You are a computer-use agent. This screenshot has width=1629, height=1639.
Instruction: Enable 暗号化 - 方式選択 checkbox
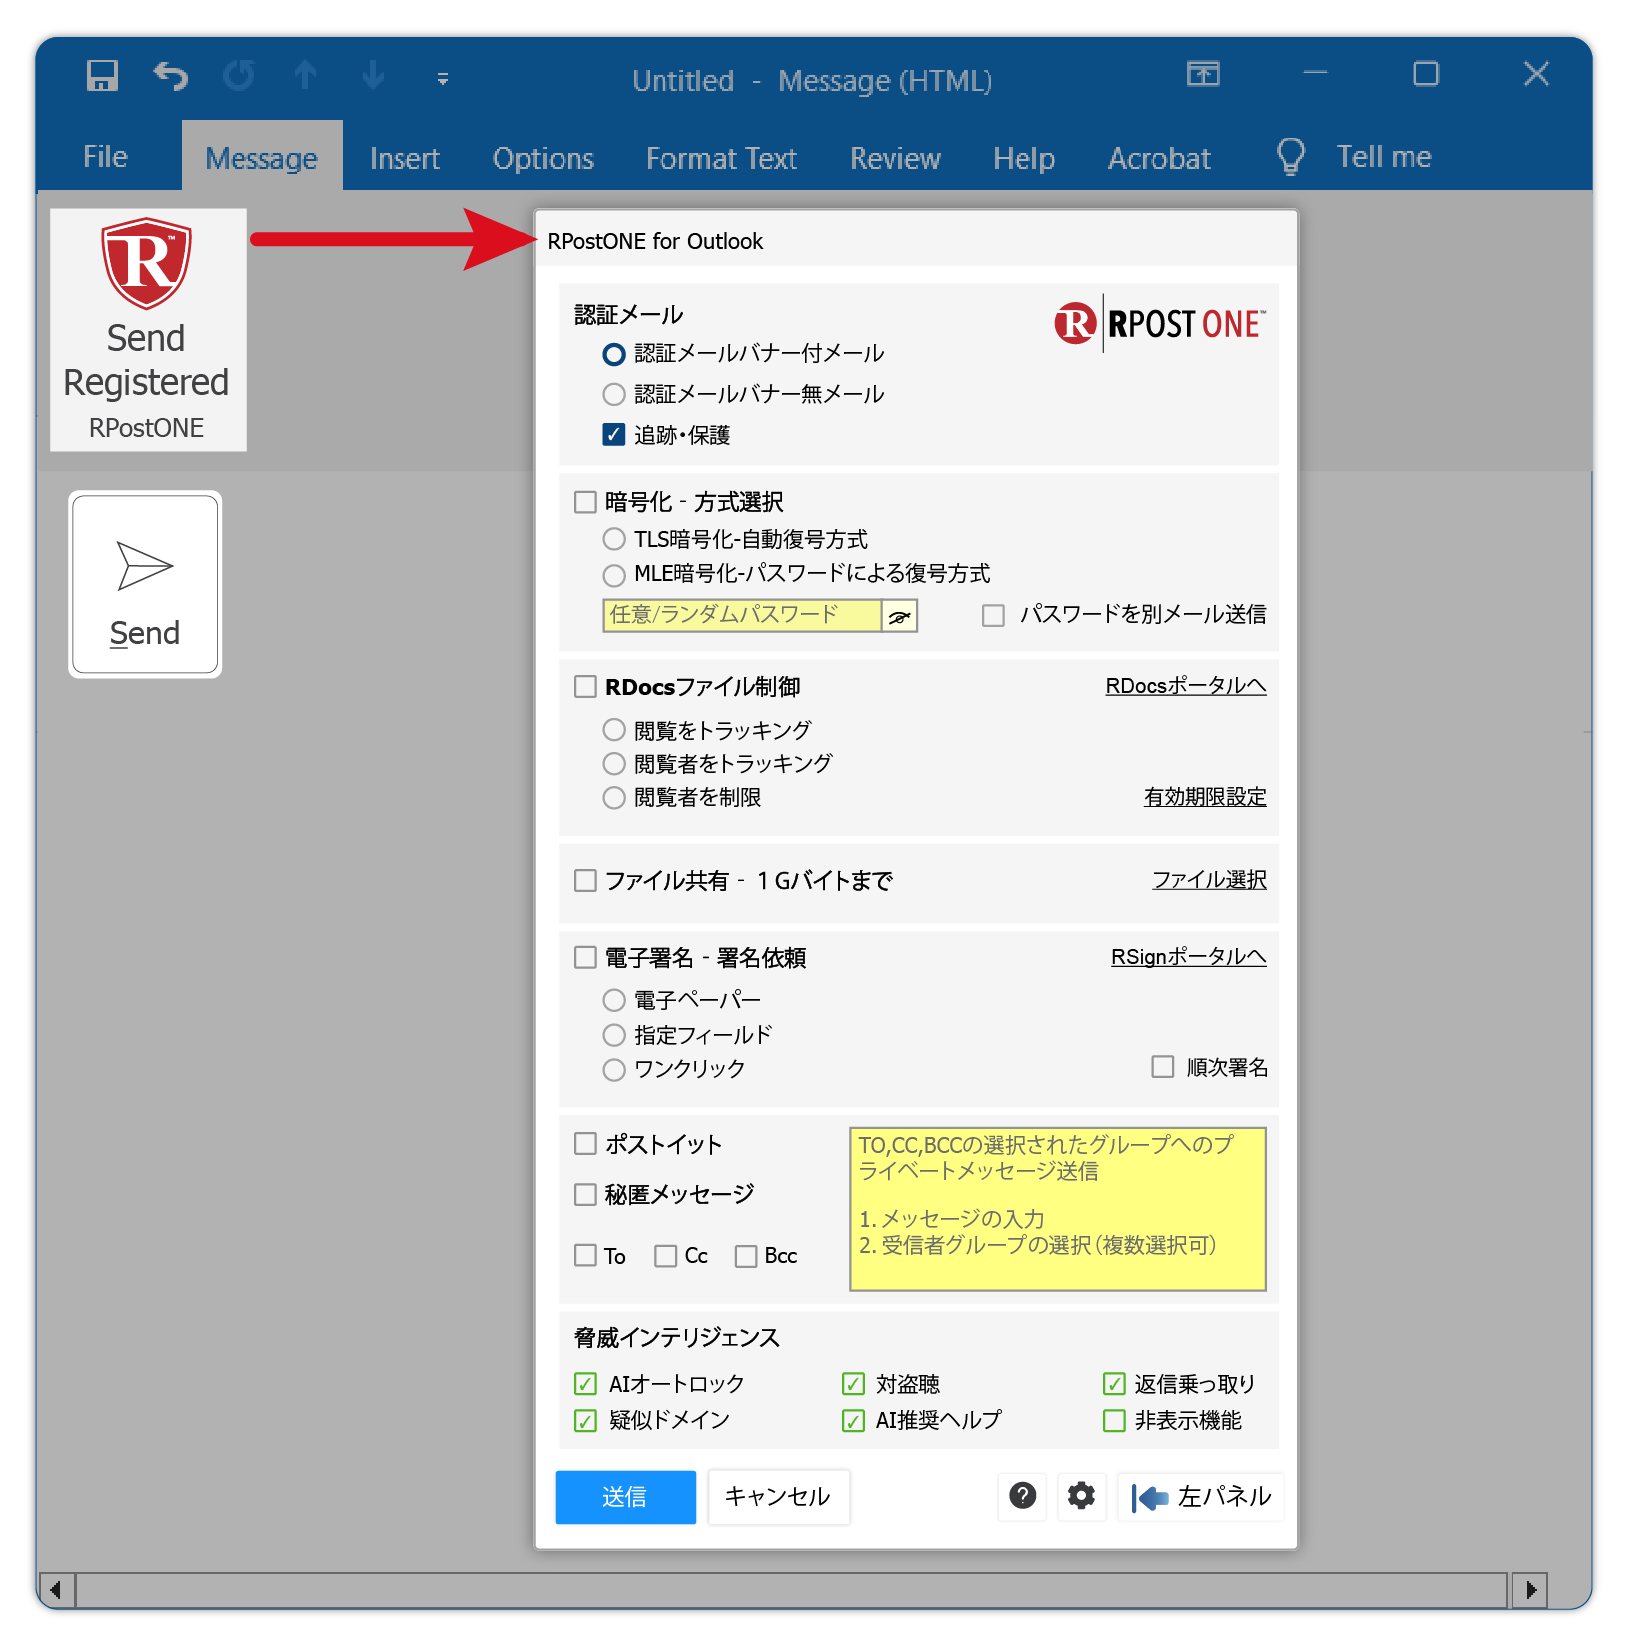tap(585, 502)
